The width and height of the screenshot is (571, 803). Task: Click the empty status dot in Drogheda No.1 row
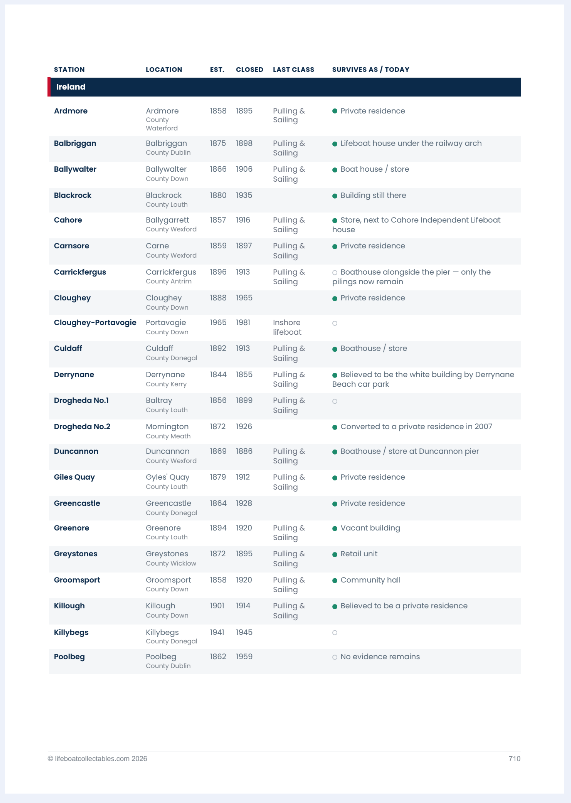click(x=334, y=401)
